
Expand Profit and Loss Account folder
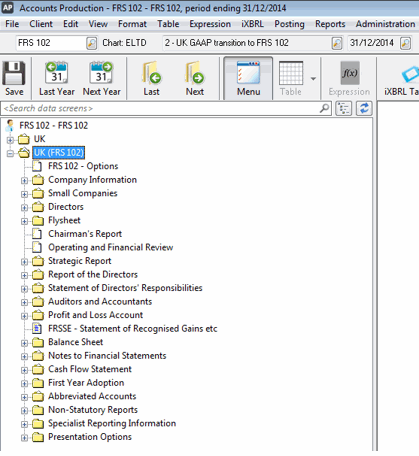click(24, 316)
